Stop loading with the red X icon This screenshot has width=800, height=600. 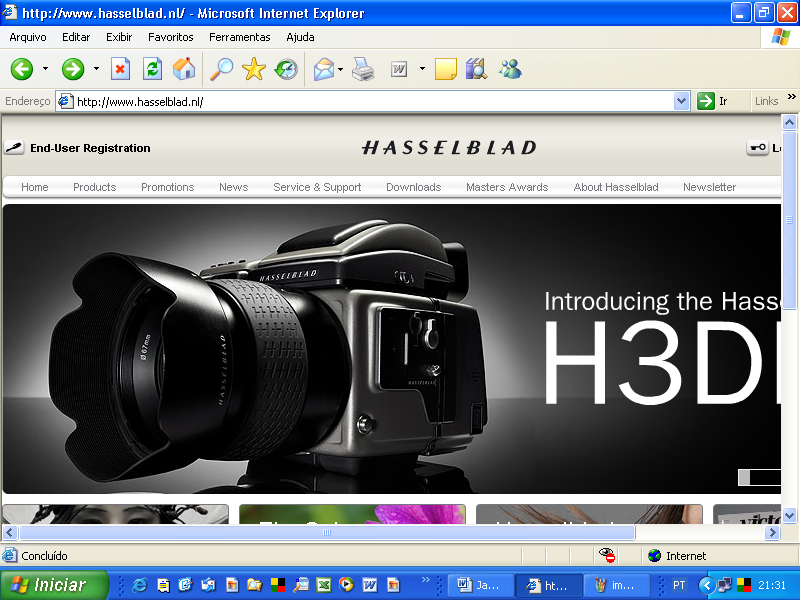[x=120, y=69]
